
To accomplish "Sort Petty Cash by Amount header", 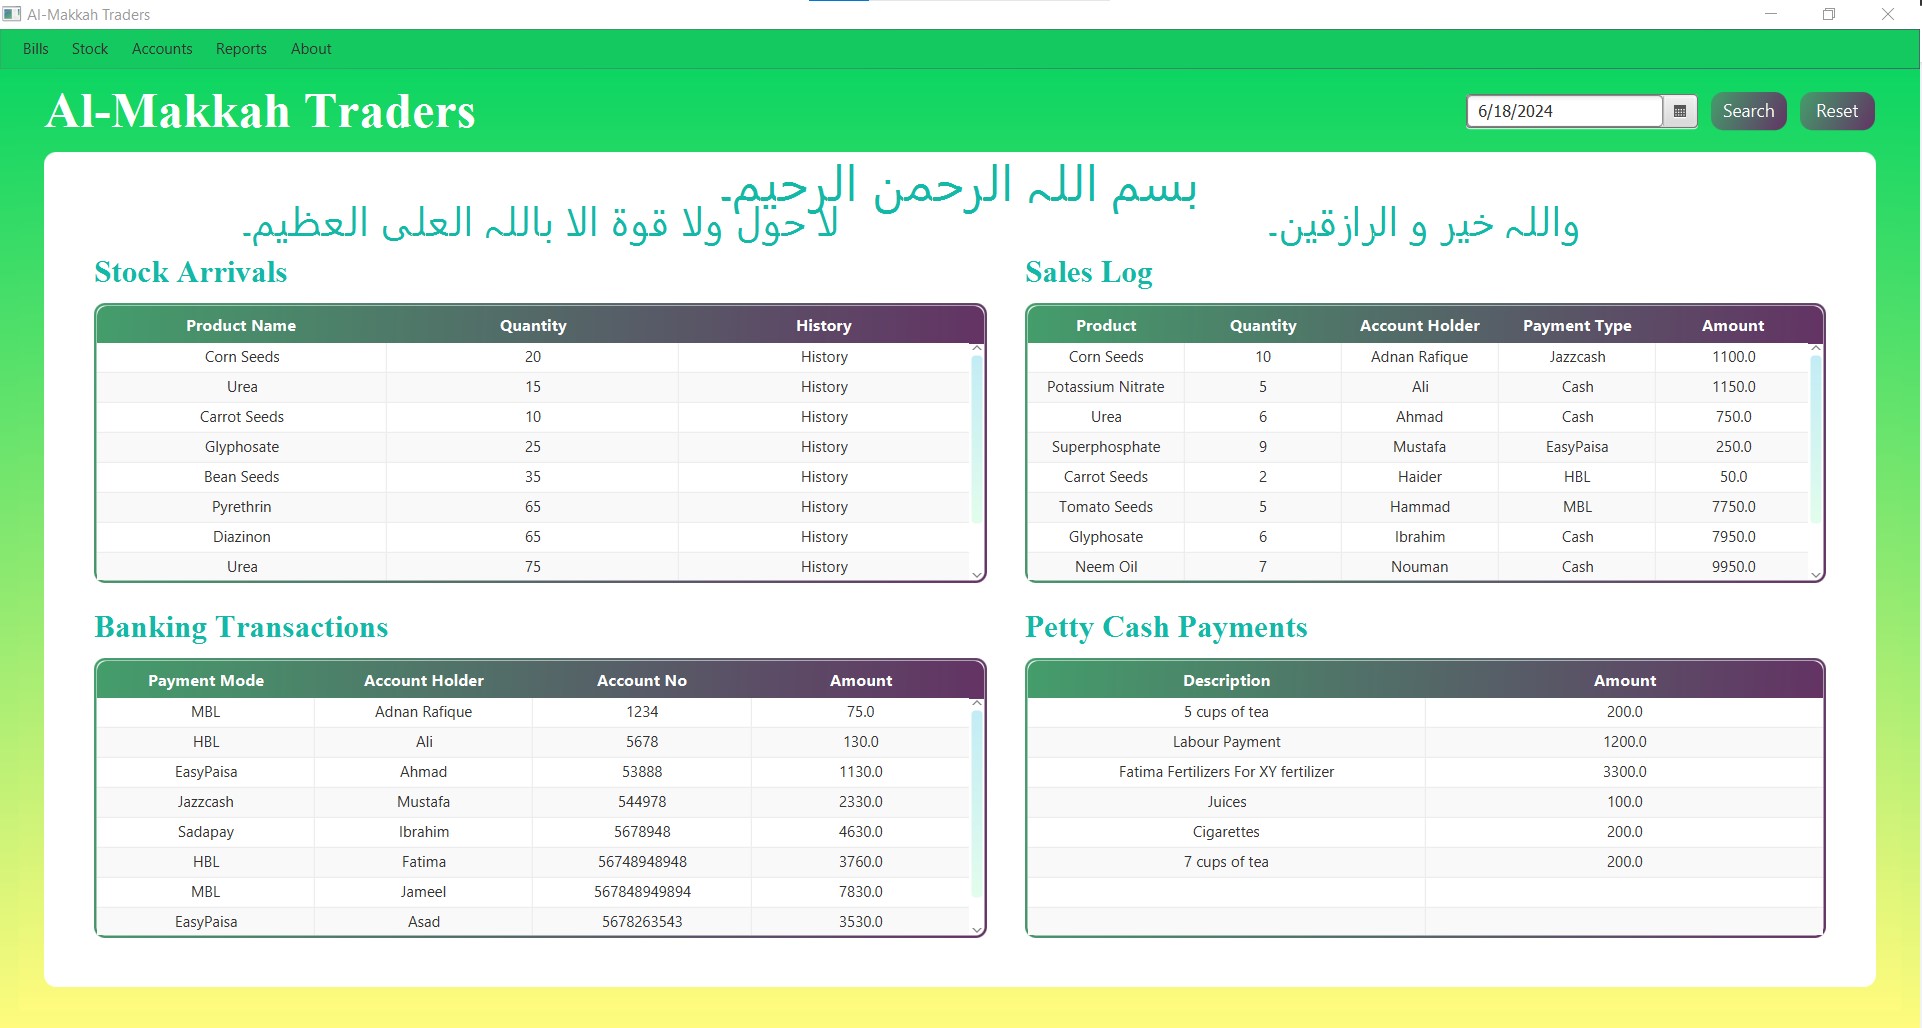I will 1625,681.
